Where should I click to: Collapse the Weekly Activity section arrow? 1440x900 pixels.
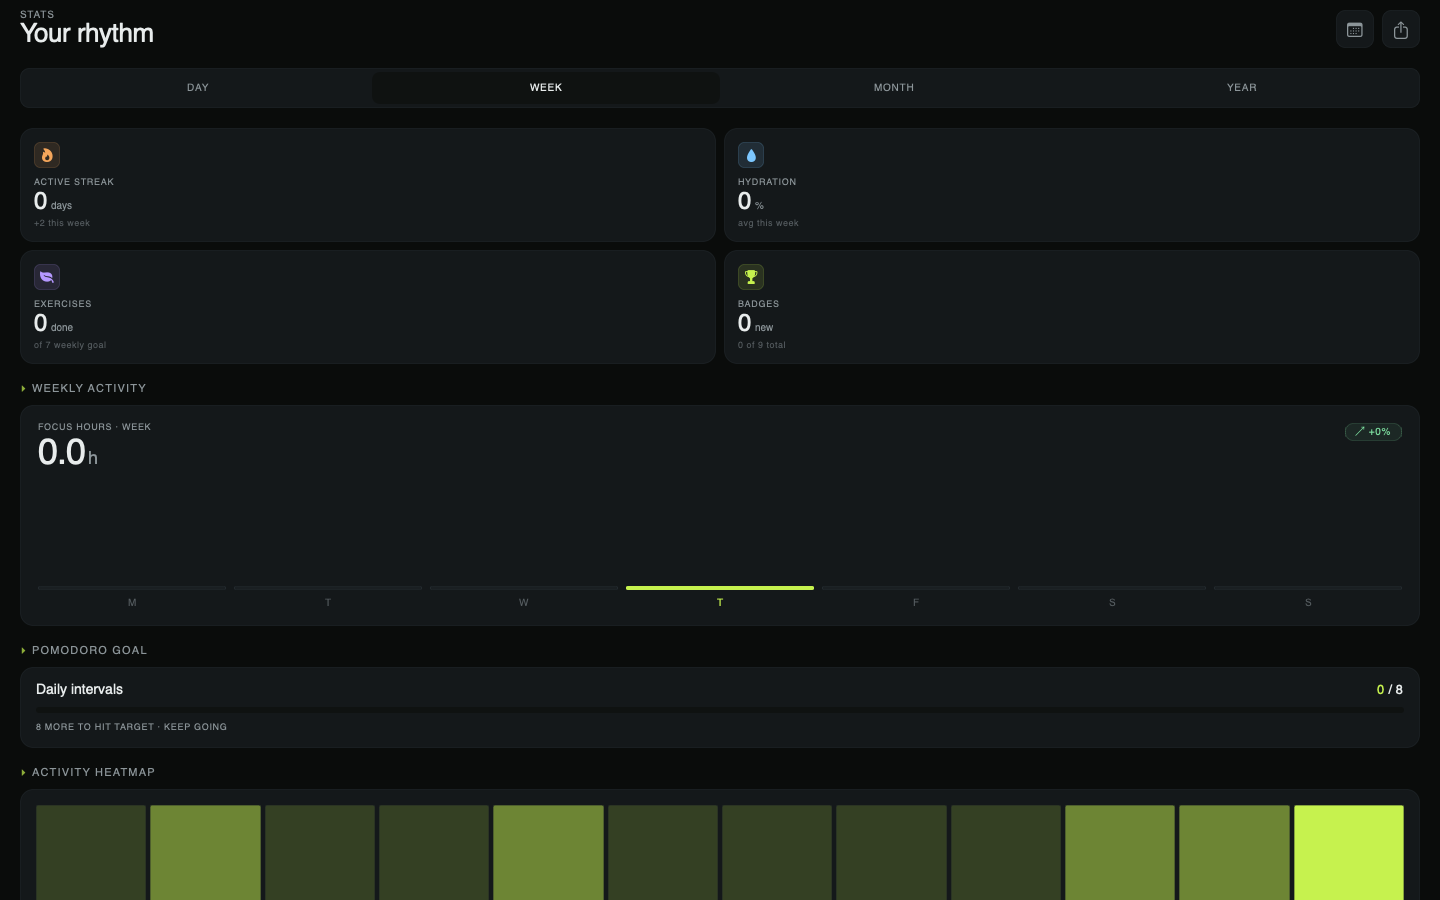(23, 388)
